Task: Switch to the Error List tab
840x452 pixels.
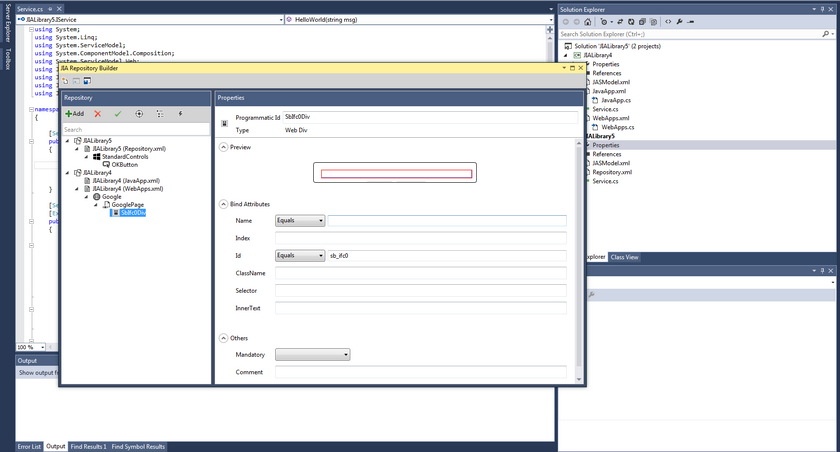Action: tap(29, 447)
